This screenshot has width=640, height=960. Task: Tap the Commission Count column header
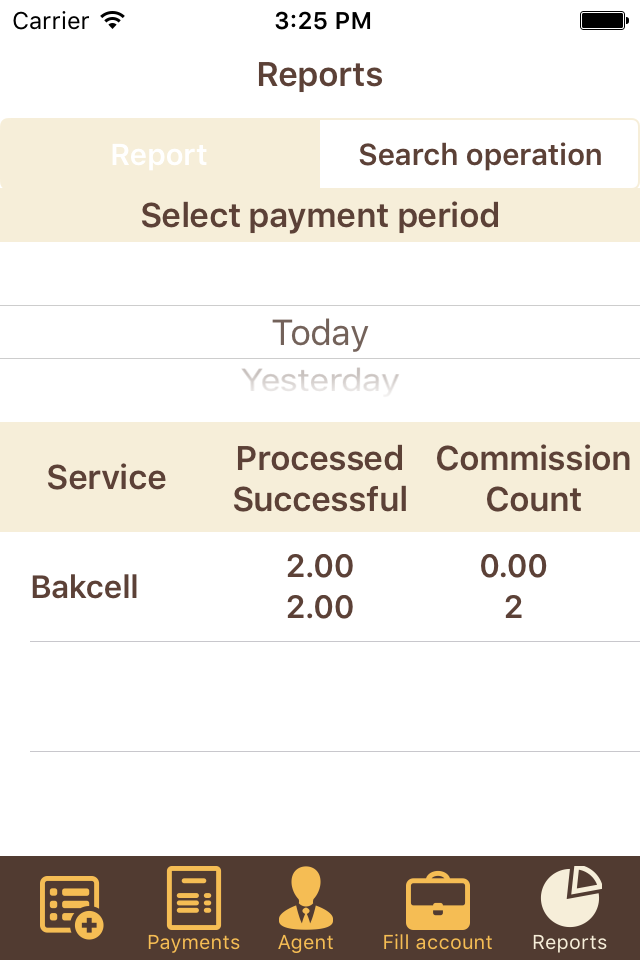[533, 478]
